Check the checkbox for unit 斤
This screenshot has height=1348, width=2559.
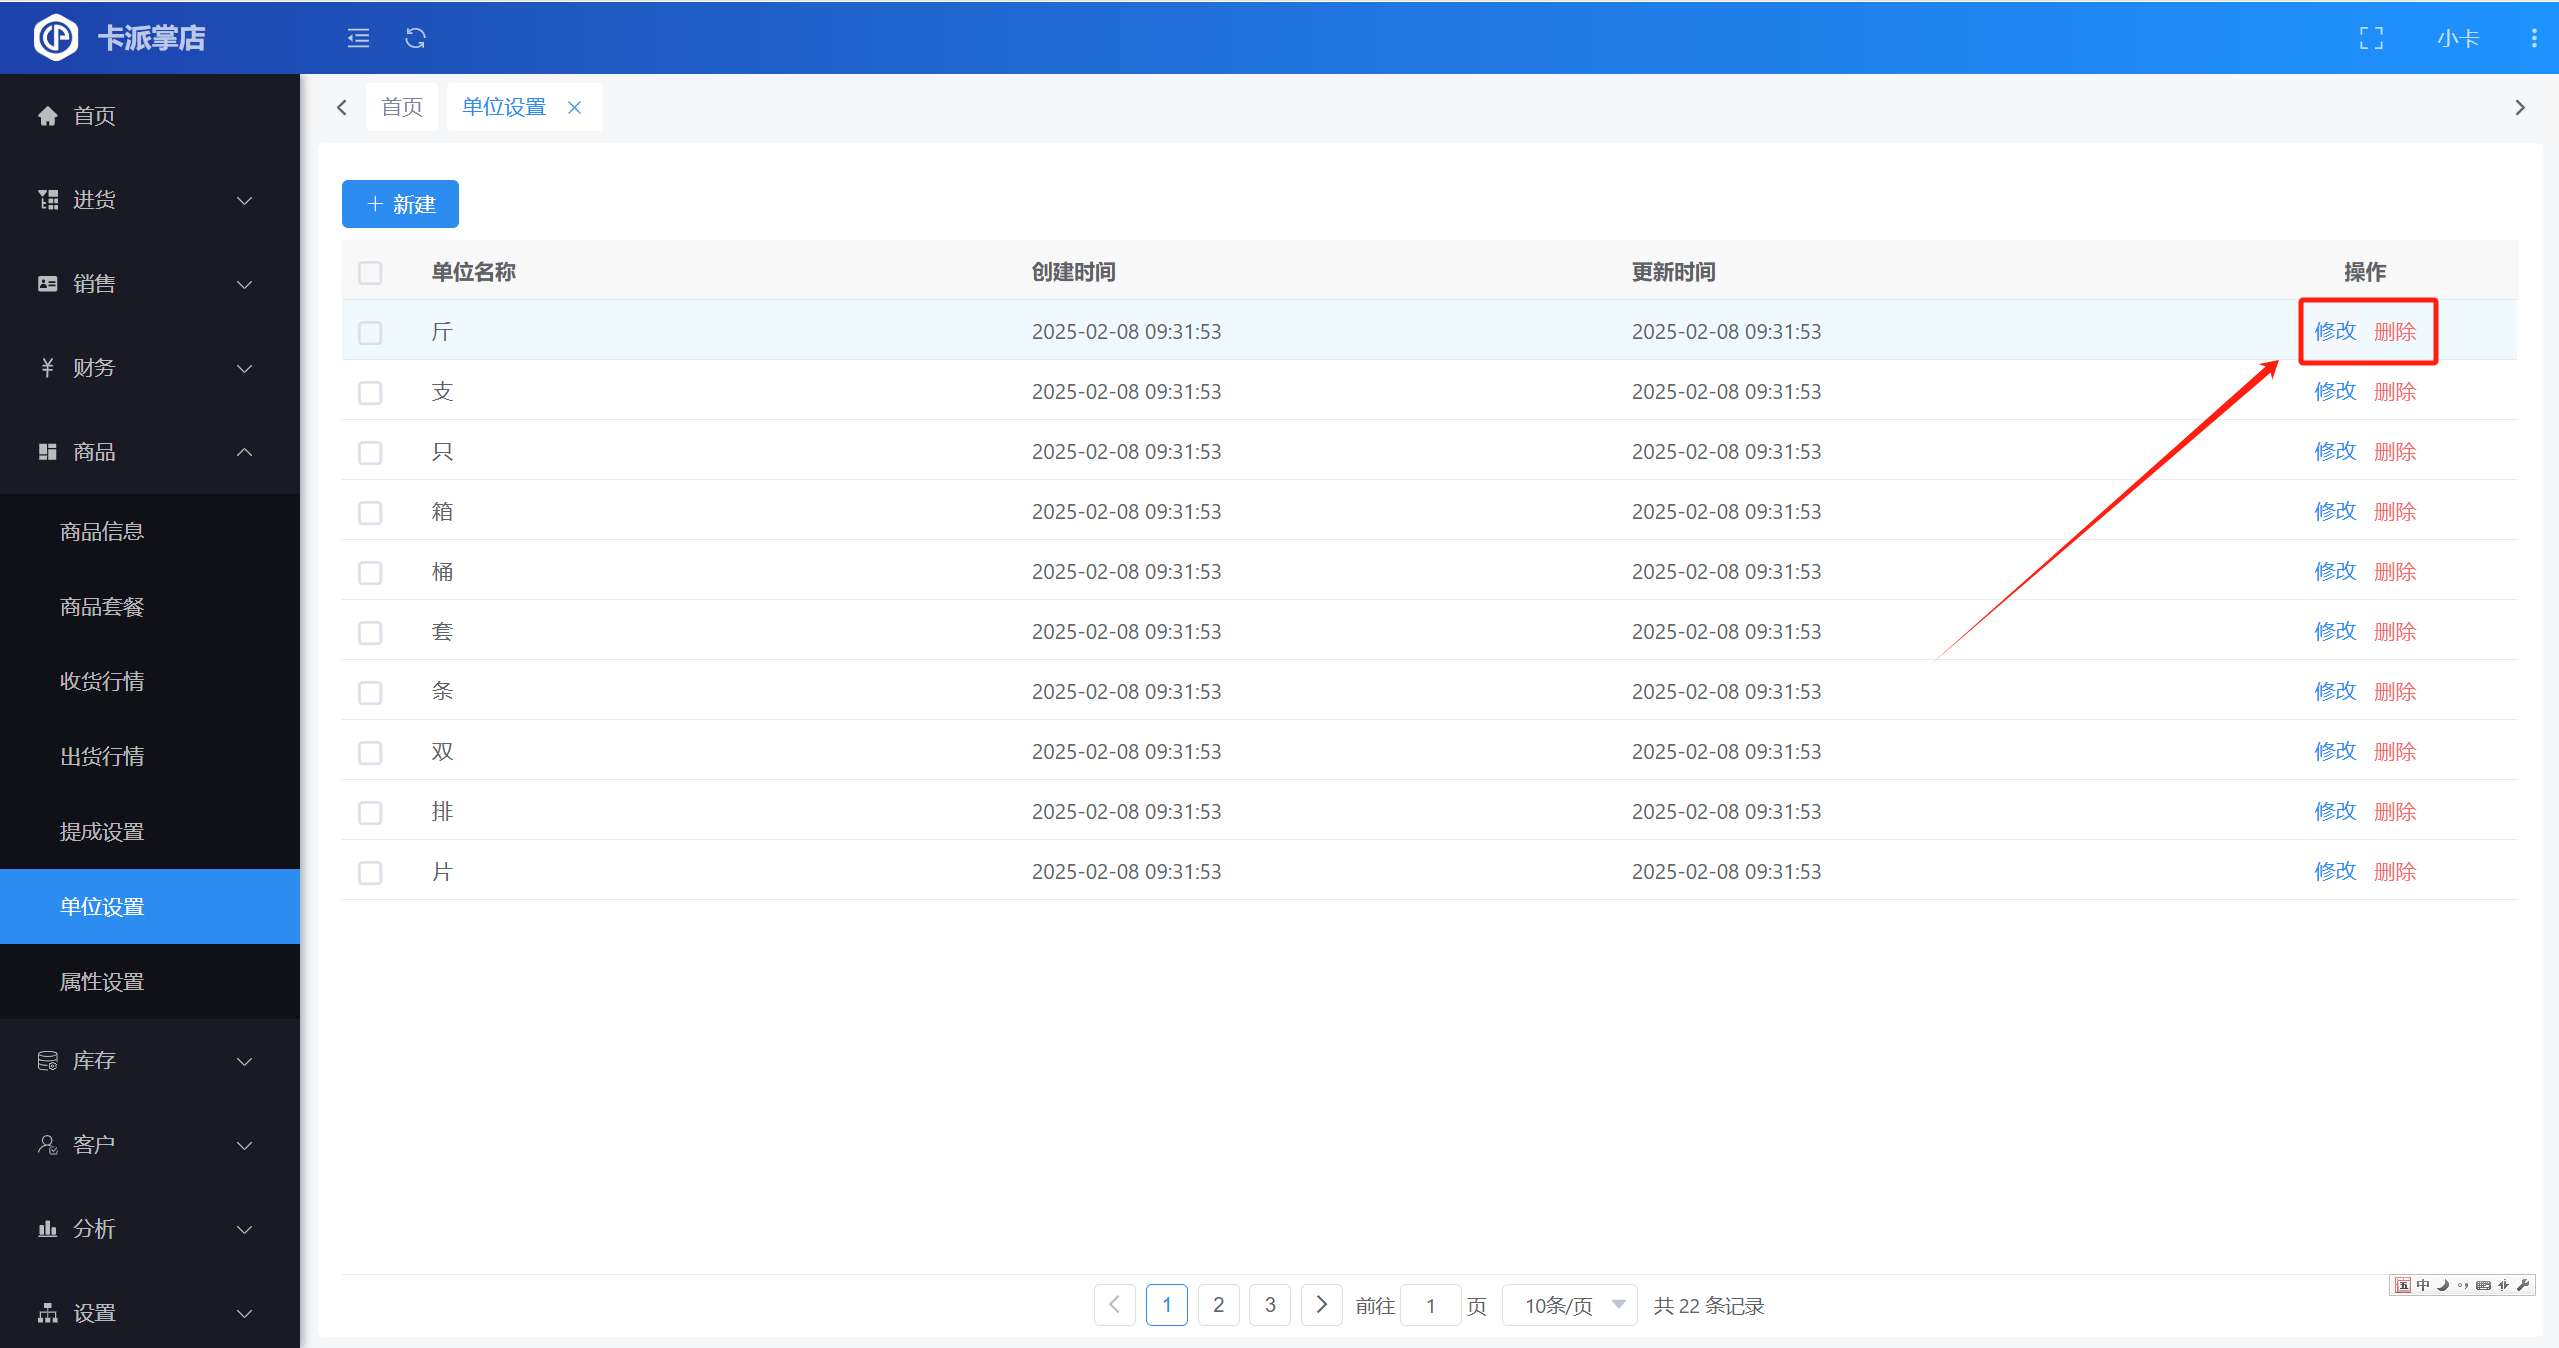click(370, 332)
